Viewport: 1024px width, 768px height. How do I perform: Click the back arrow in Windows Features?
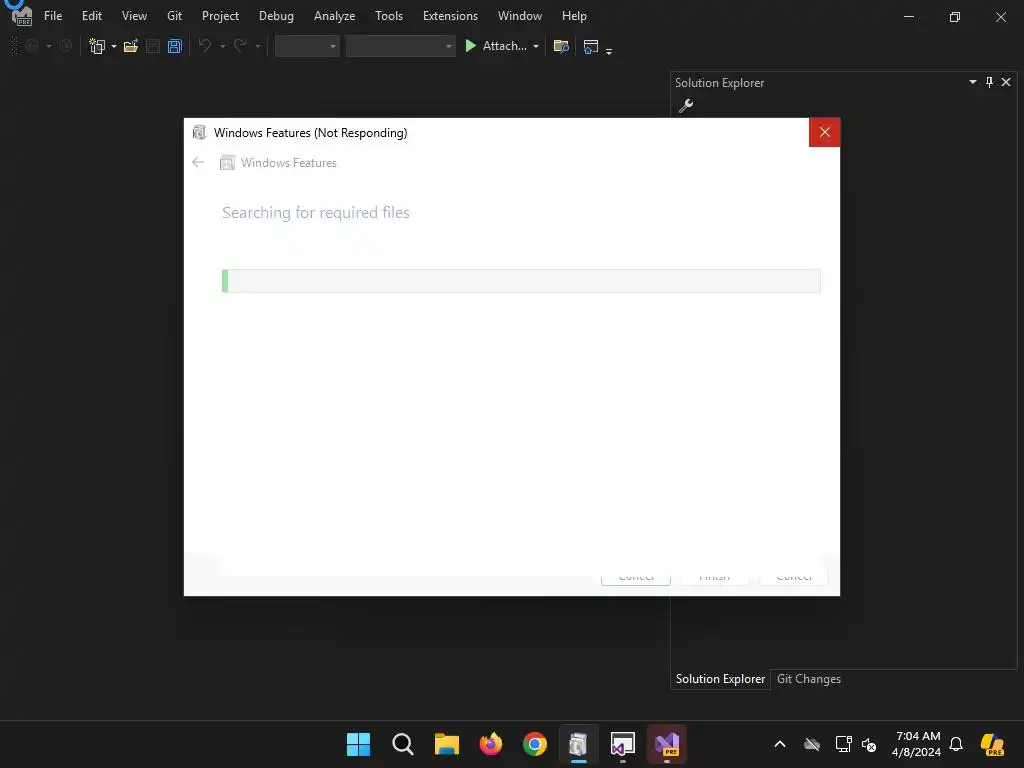pyautogui.click(x=198, y=162)
